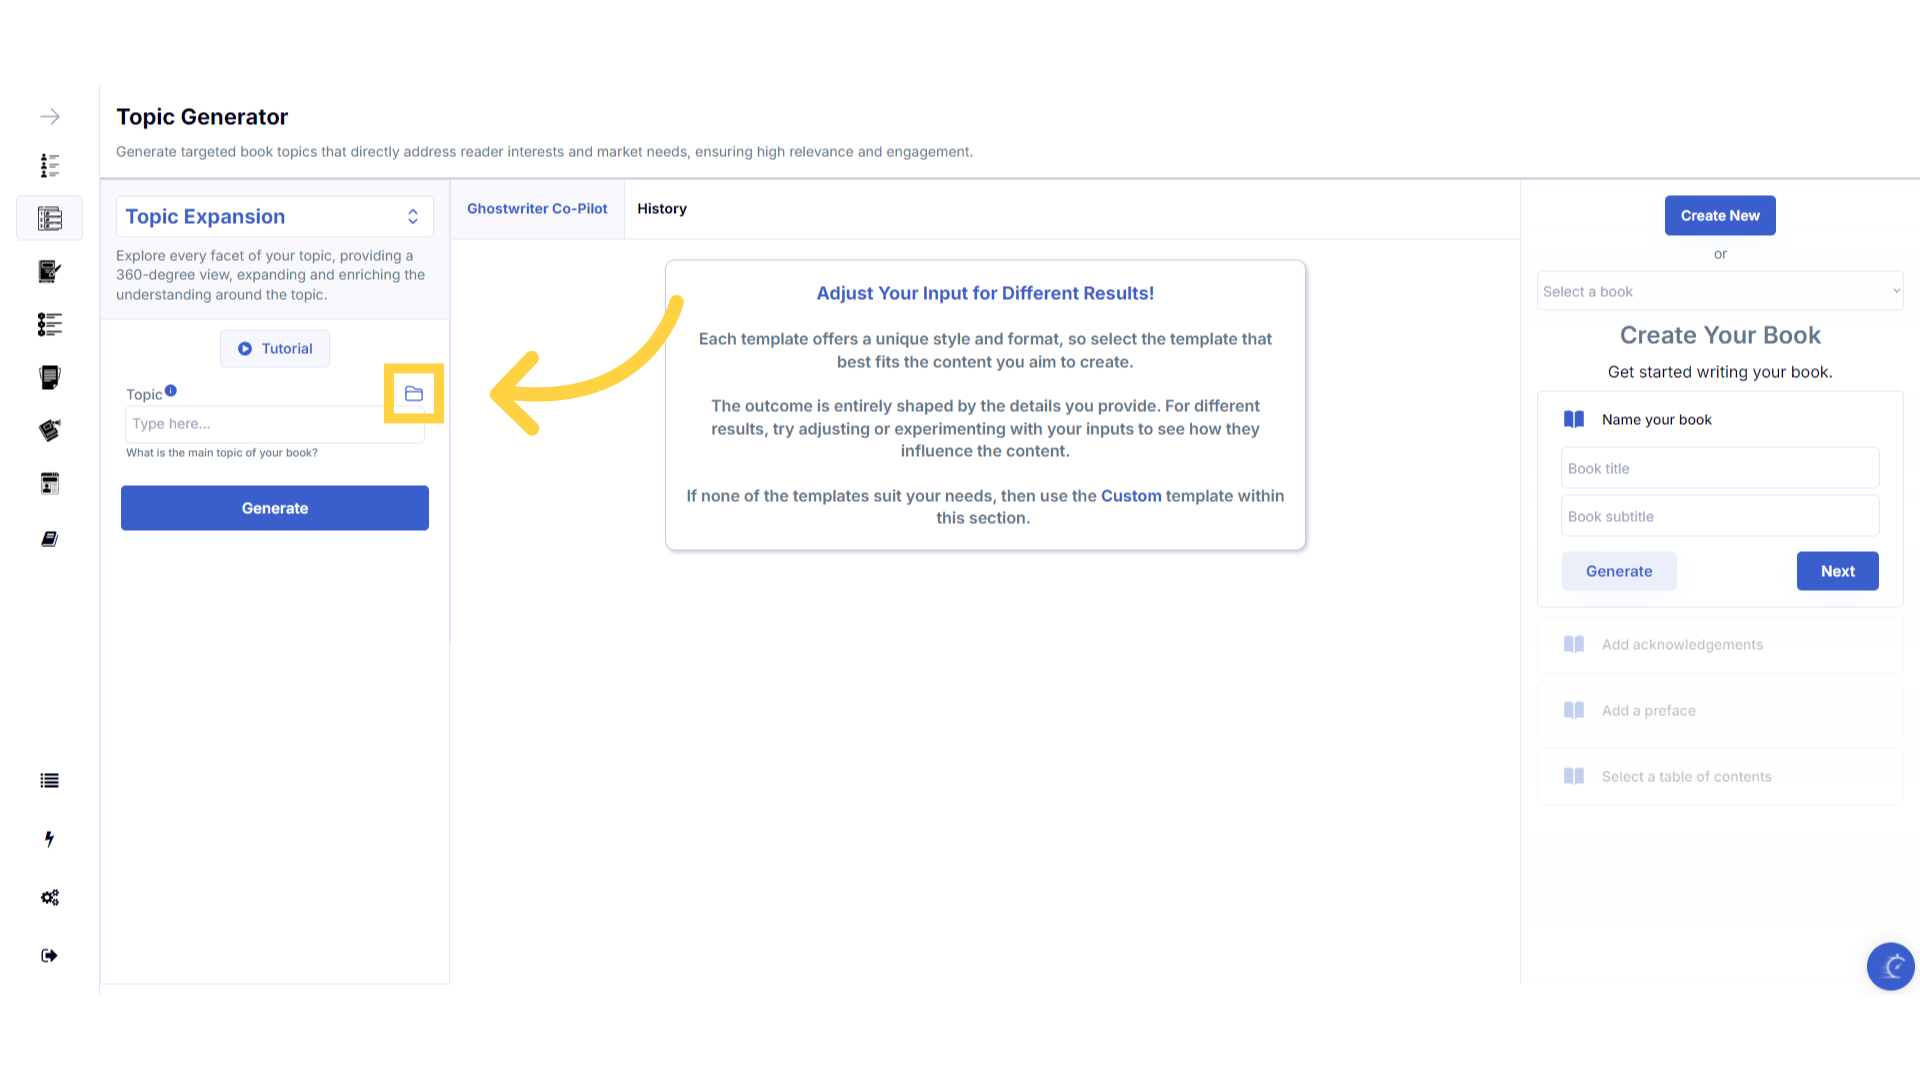Select the Ghostwriter Co-Pilot tab

point(537,209)
